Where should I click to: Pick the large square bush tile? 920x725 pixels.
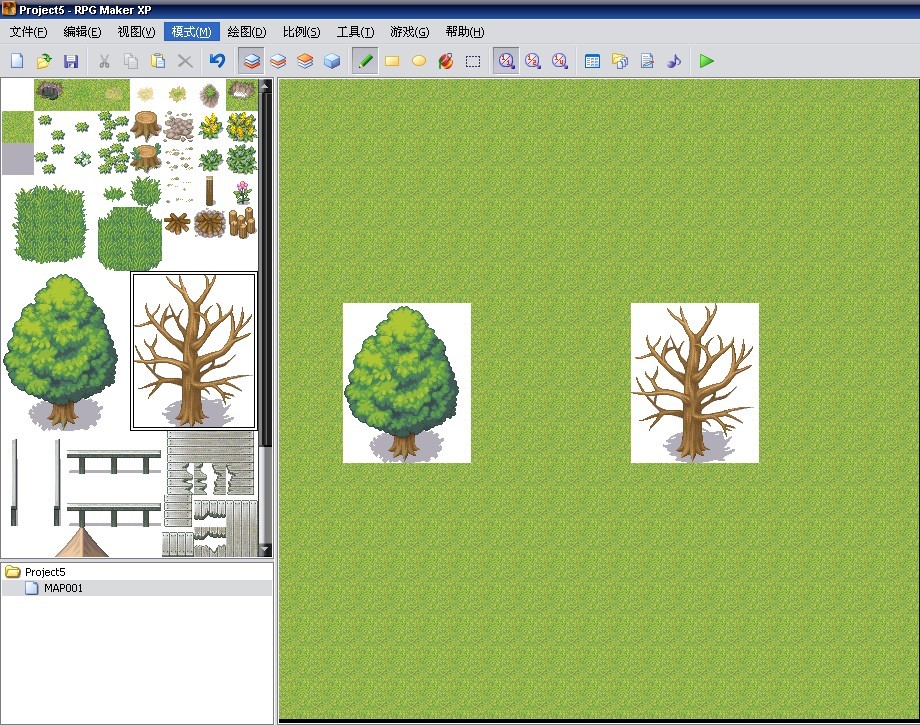click(50, 223)
